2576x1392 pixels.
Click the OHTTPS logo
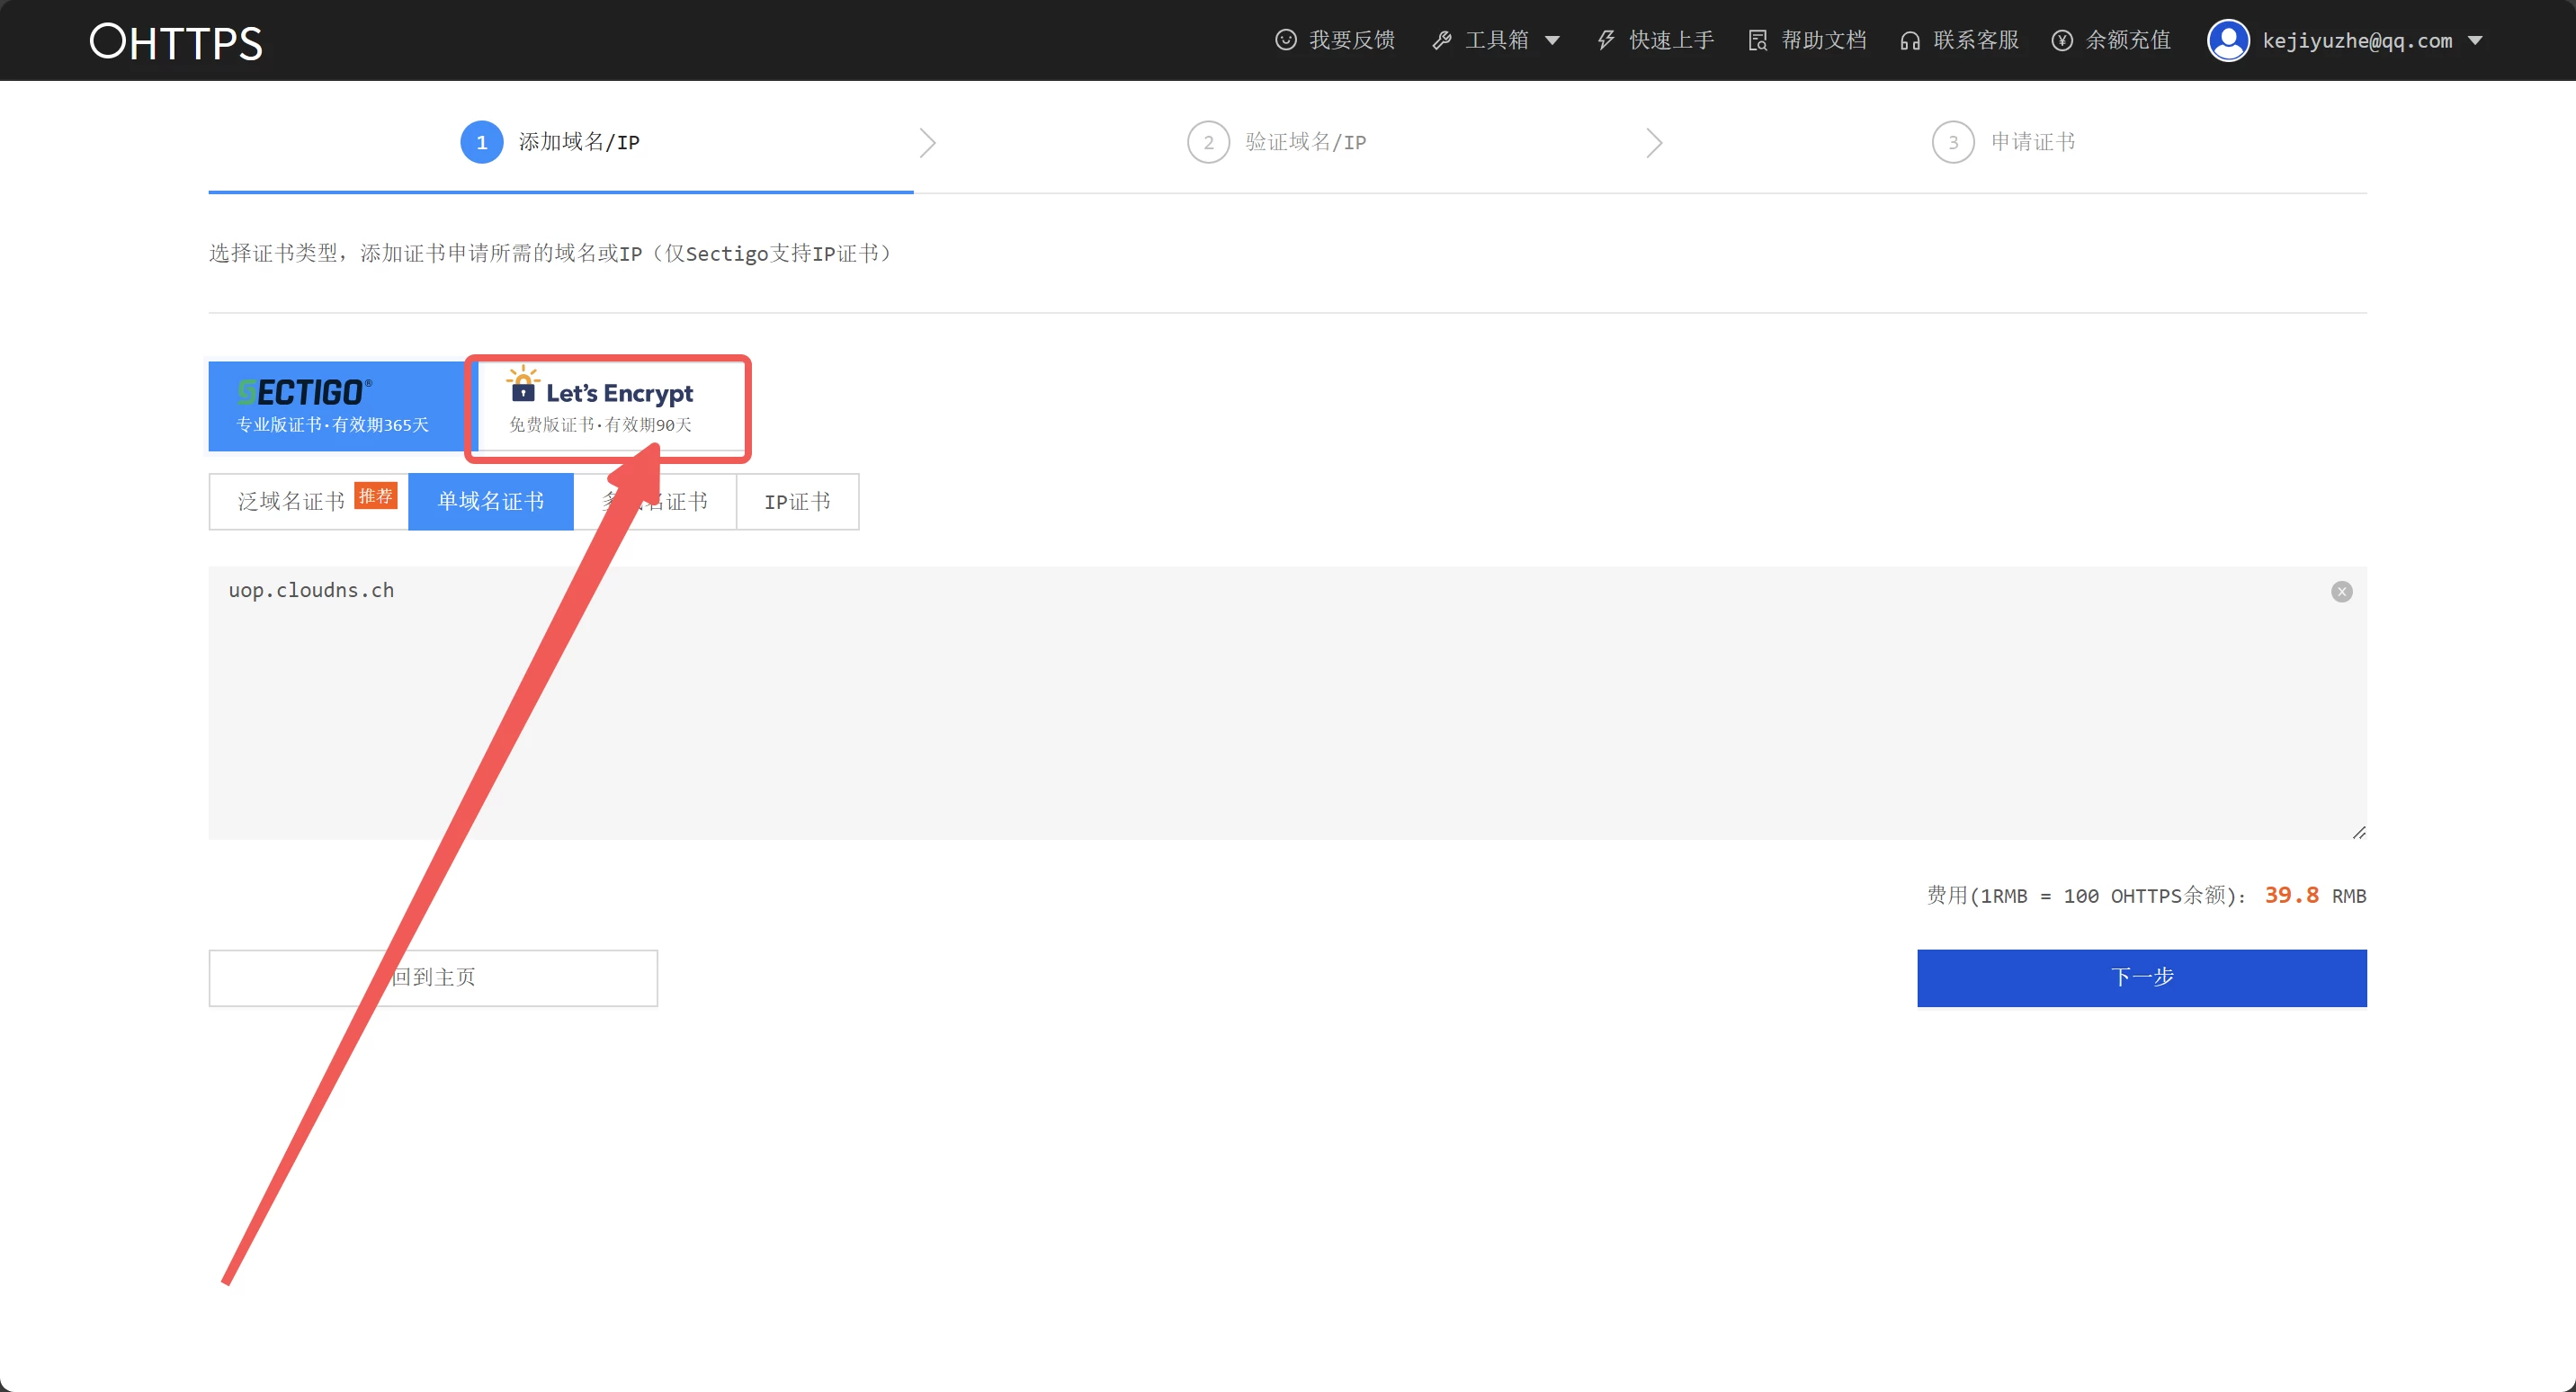176,42
